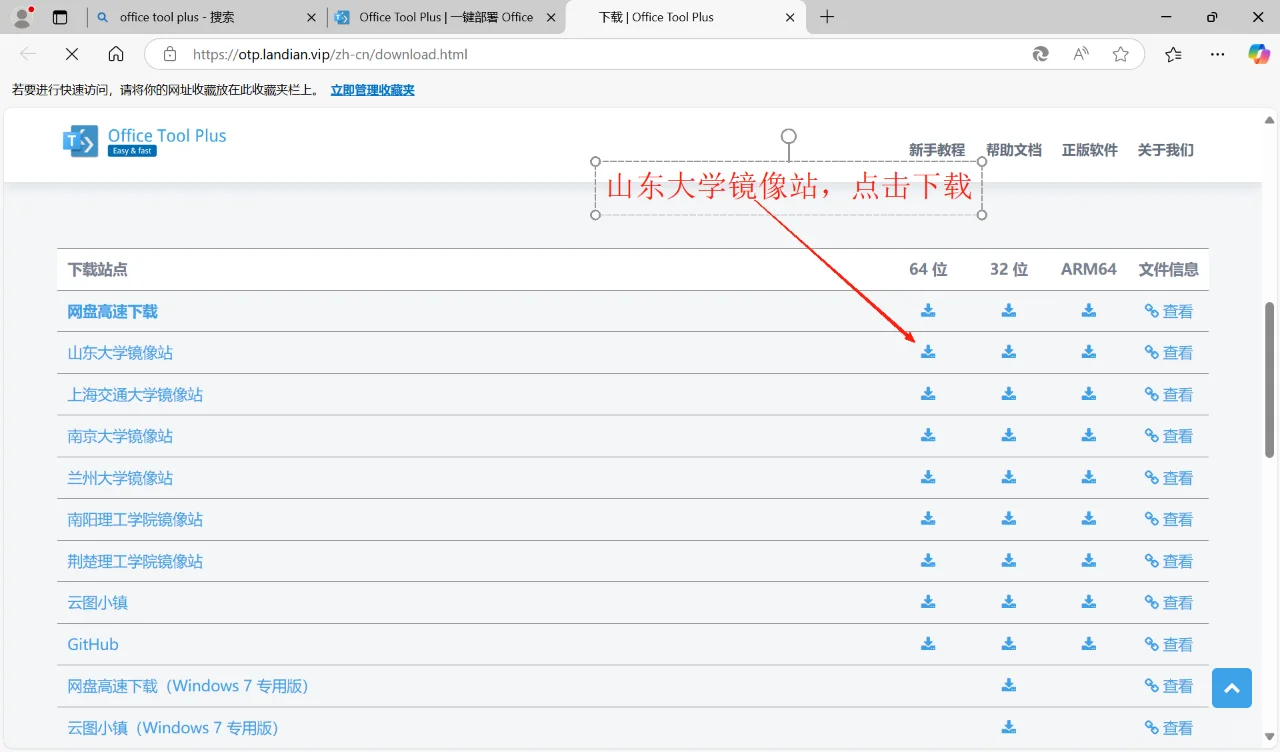Switch to the 'Office Tool Plus | 一键部署 Office' tab
The width and height of the screenshot is (1280, 752).
[x=446, y=17]
